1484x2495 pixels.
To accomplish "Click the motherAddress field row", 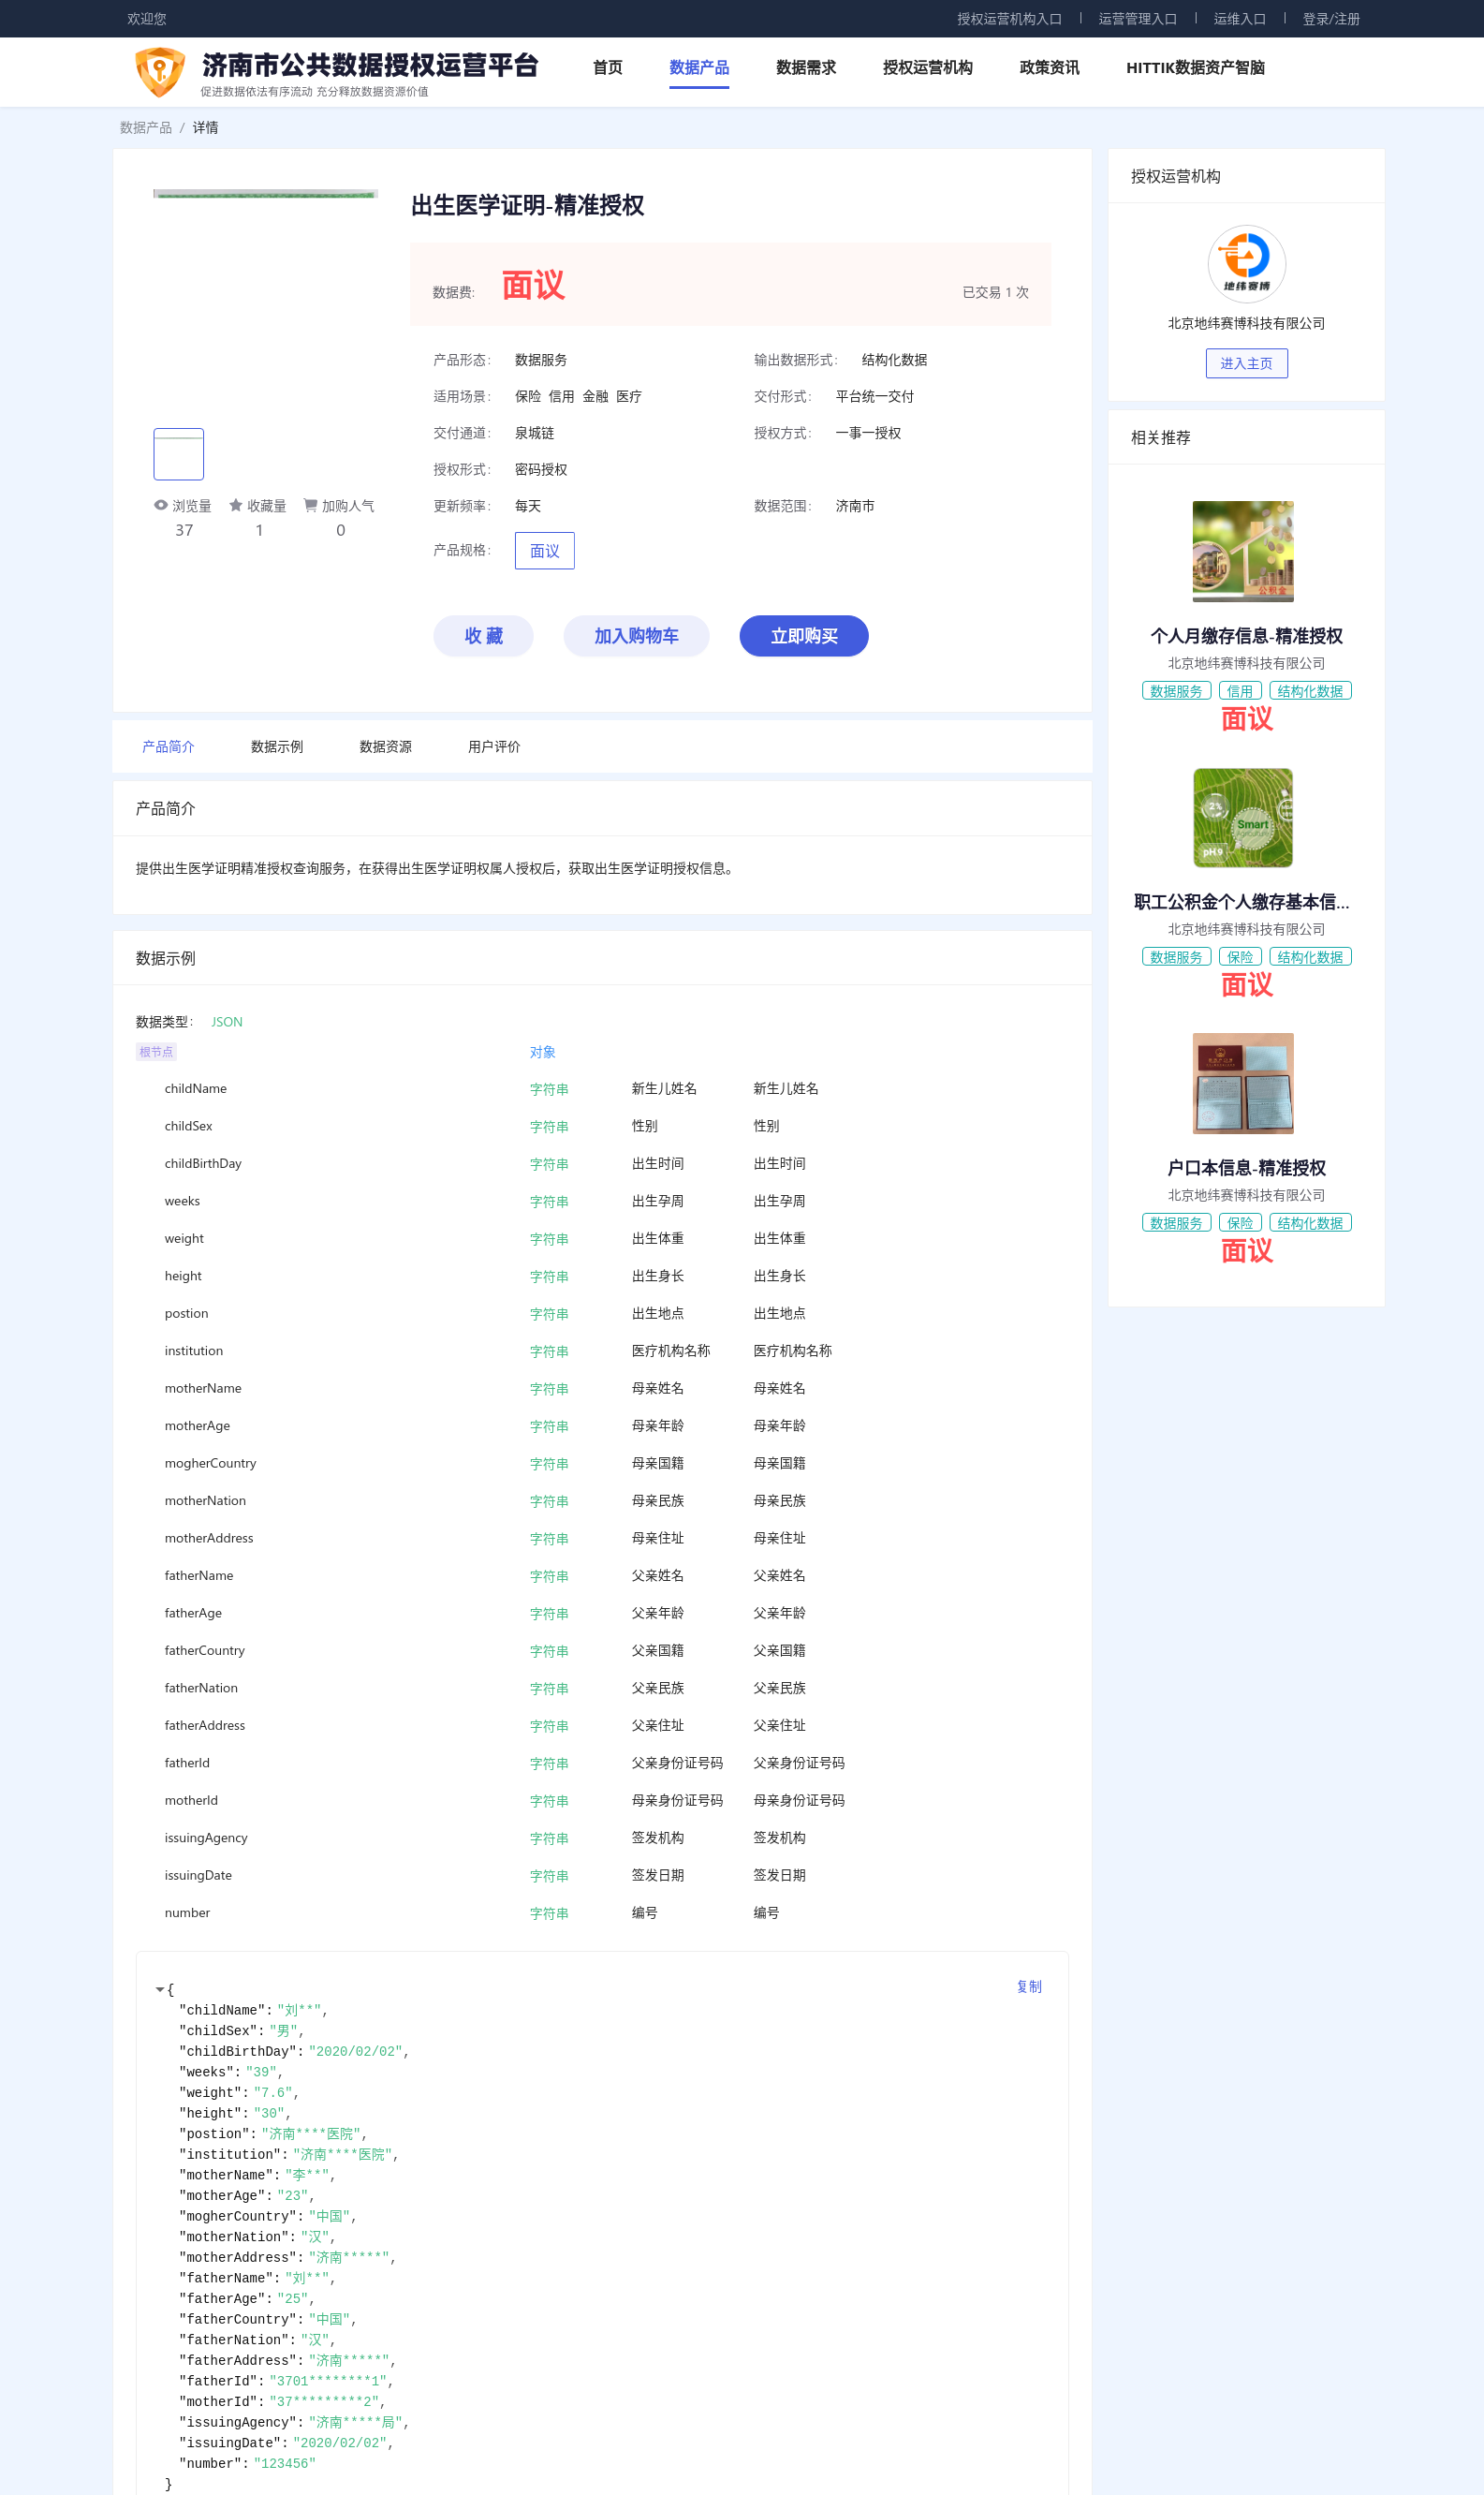I will [602, 1538].
